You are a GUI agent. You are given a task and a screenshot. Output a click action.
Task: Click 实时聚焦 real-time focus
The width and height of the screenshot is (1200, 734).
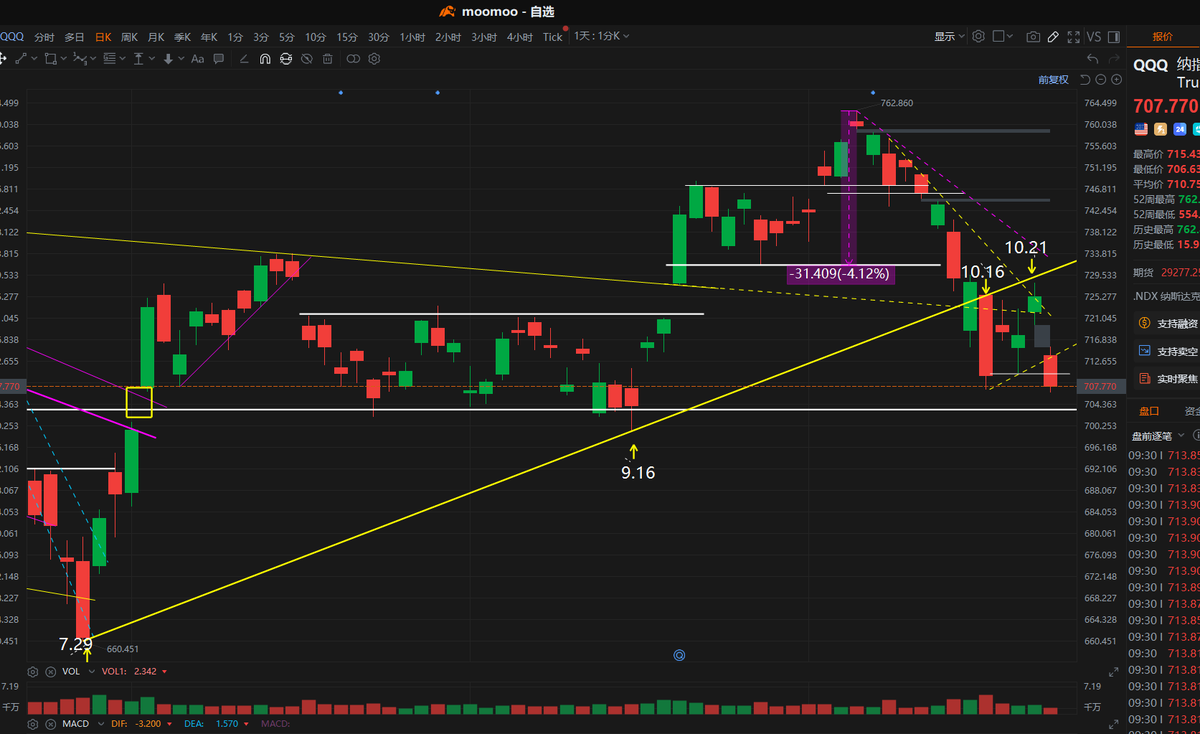(1168, 379)
